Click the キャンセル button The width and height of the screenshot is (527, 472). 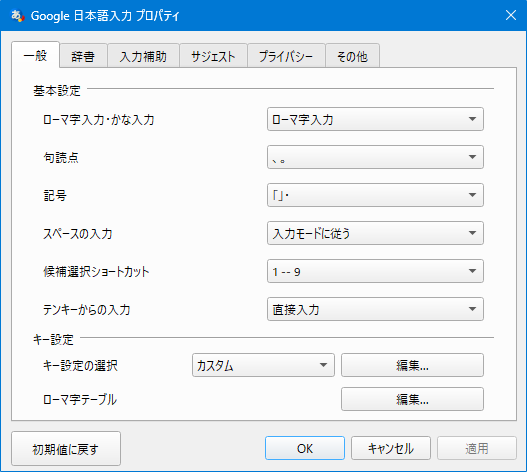point(391,448)
